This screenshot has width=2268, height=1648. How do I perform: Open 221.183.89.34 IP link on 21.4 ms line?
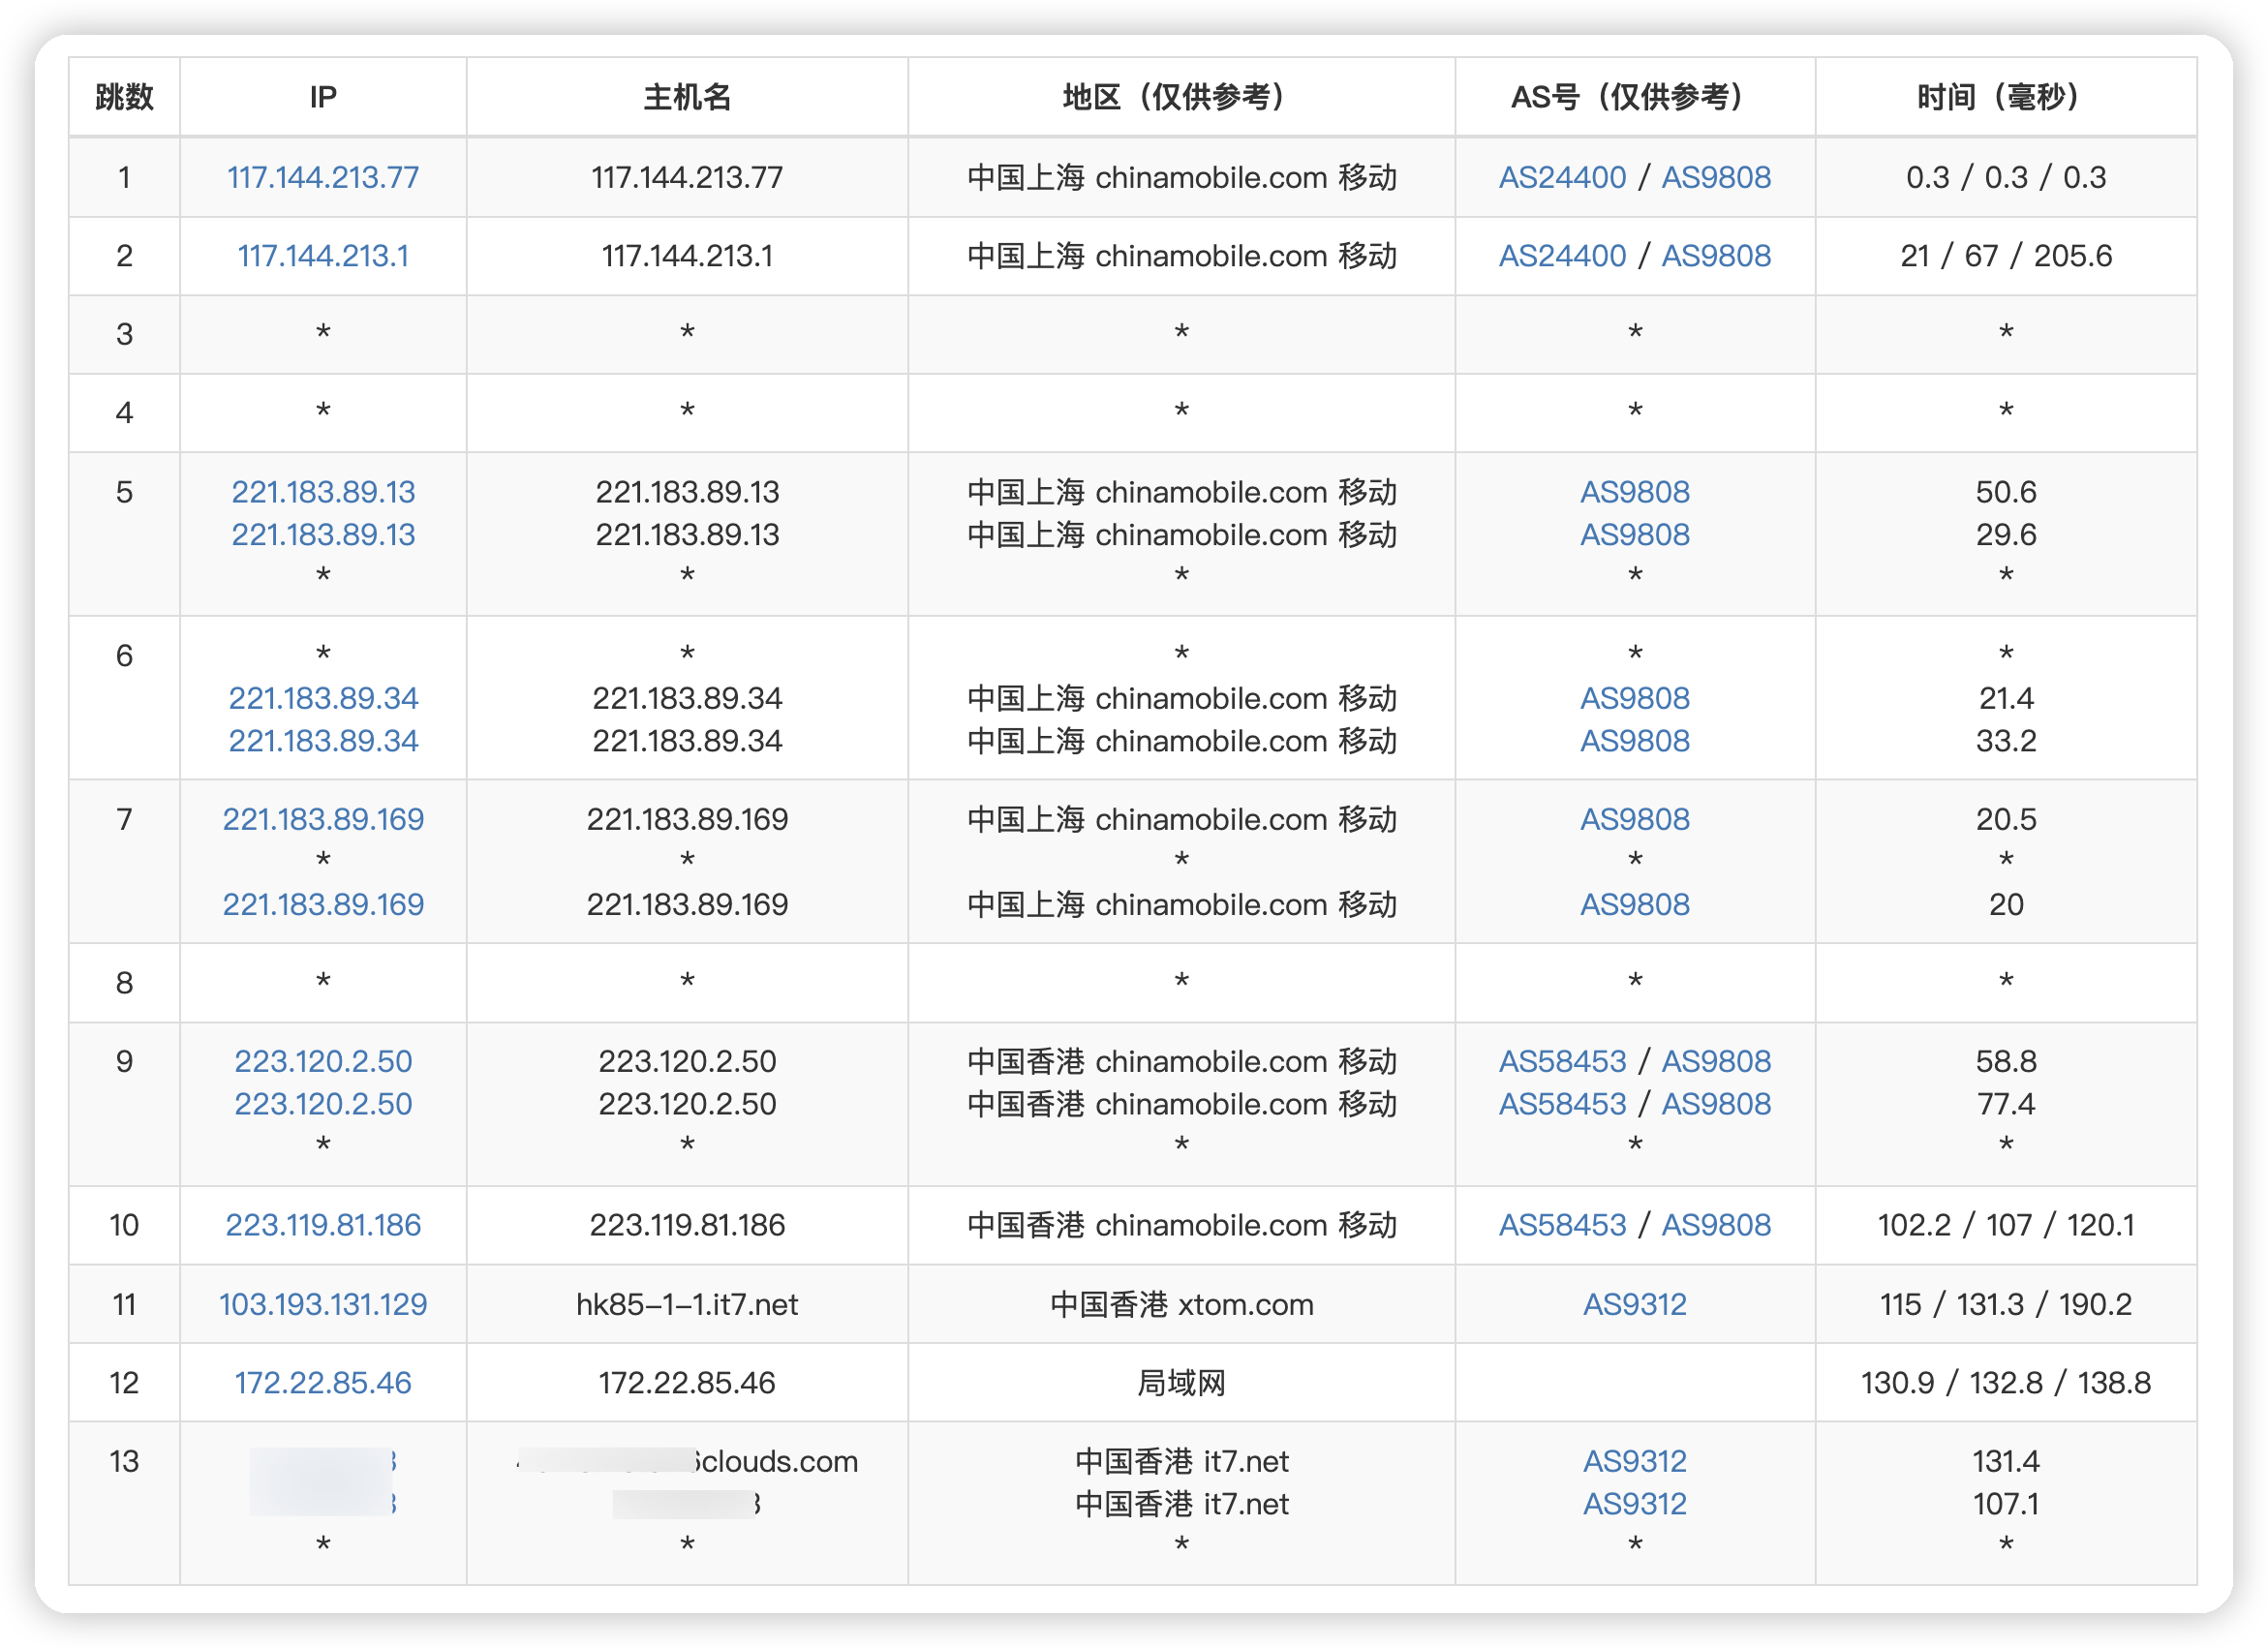coord(323,698)
